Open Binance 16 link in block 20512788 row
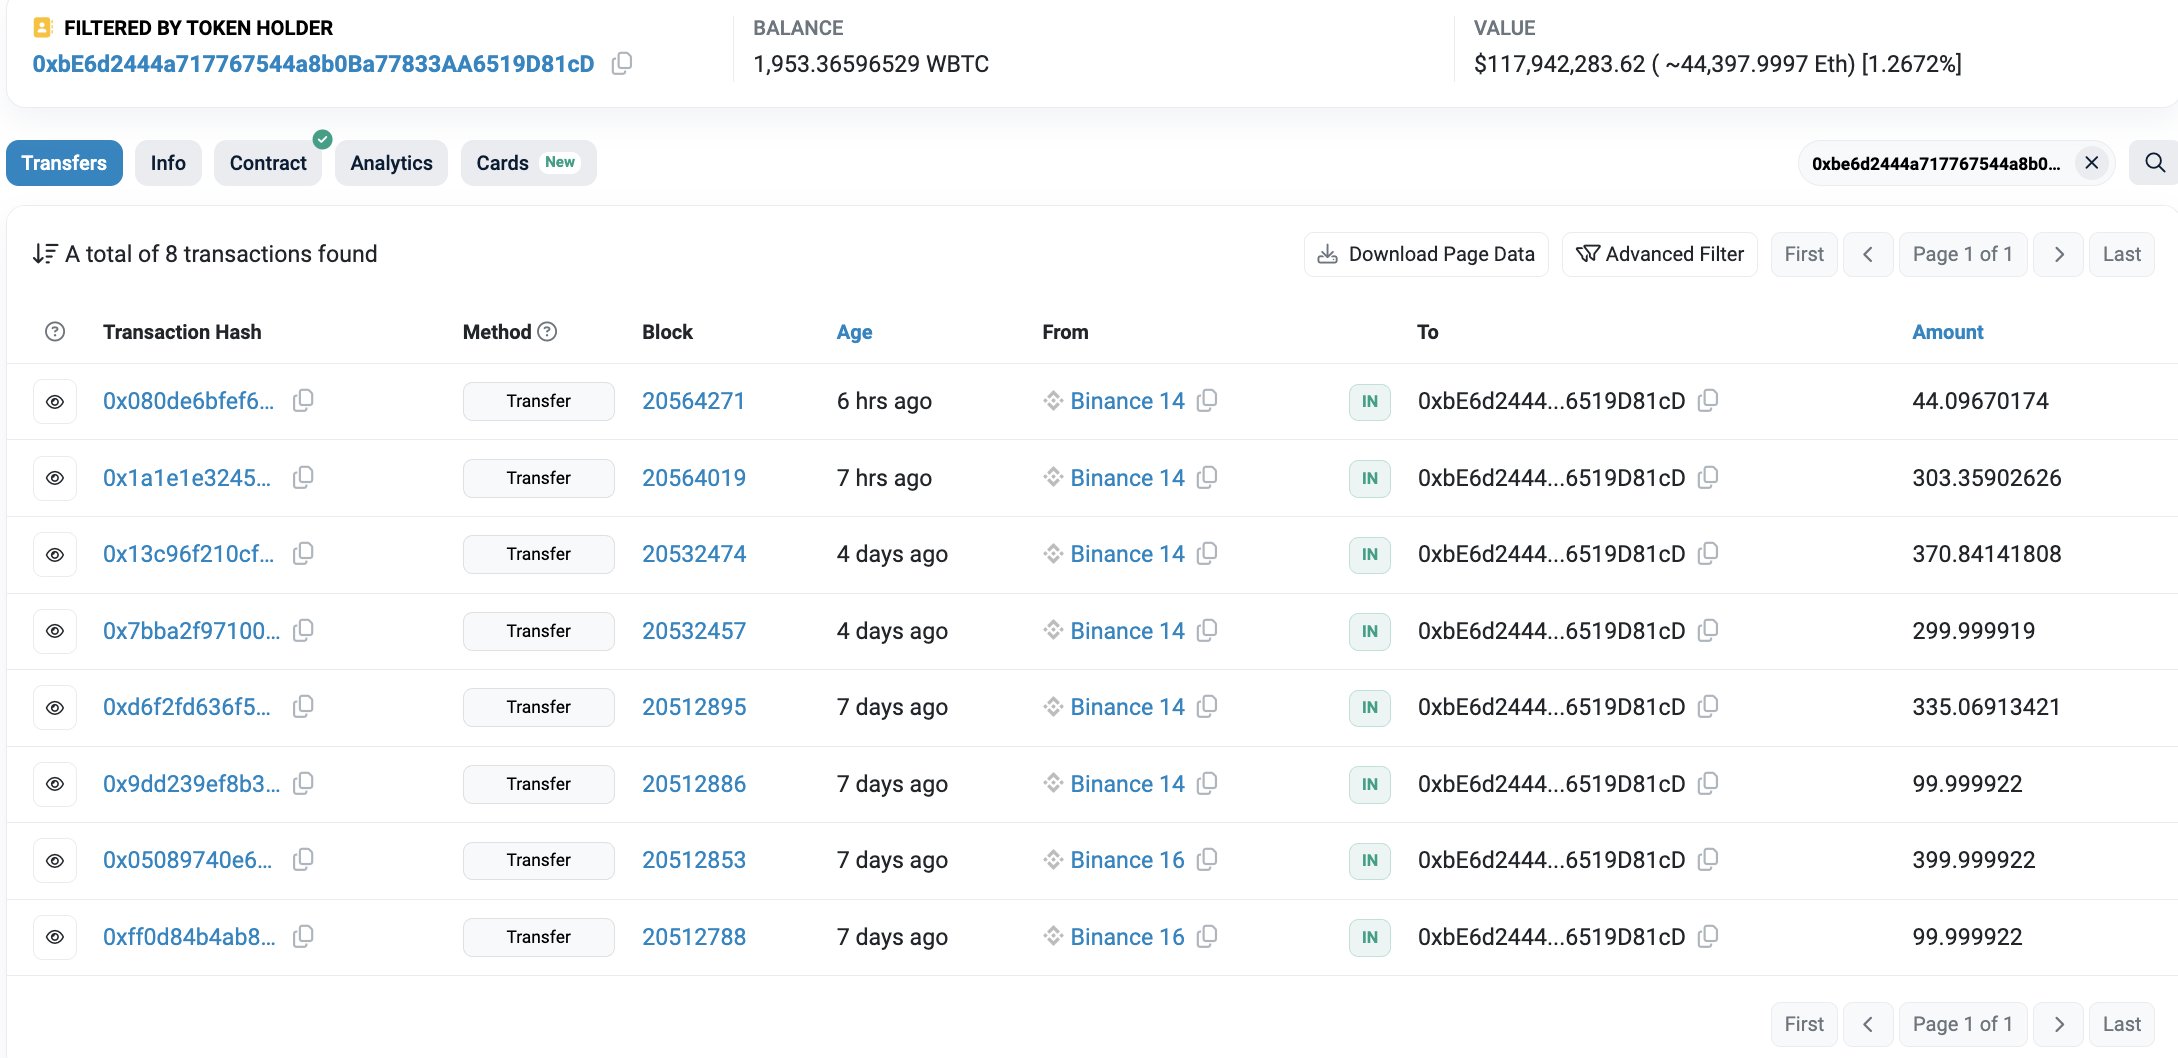This screenshot has width=2178, height=1058. (x=1127, y=937)
